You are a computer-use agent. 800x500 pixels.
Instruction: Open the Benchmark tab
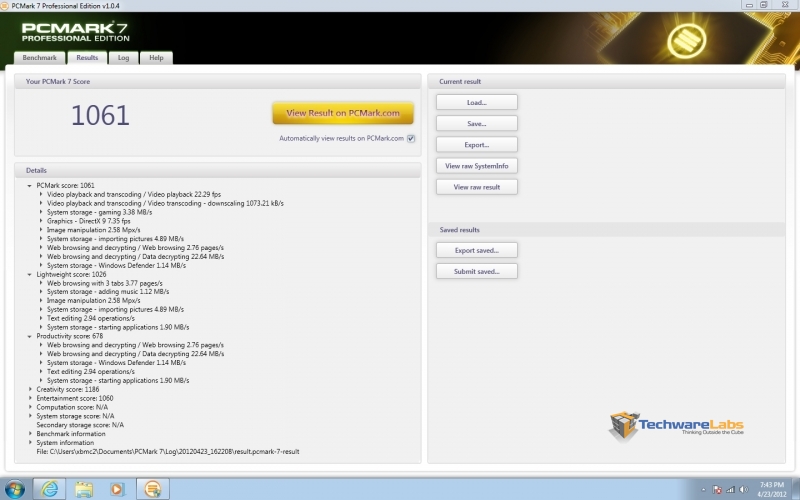[39, 58]
